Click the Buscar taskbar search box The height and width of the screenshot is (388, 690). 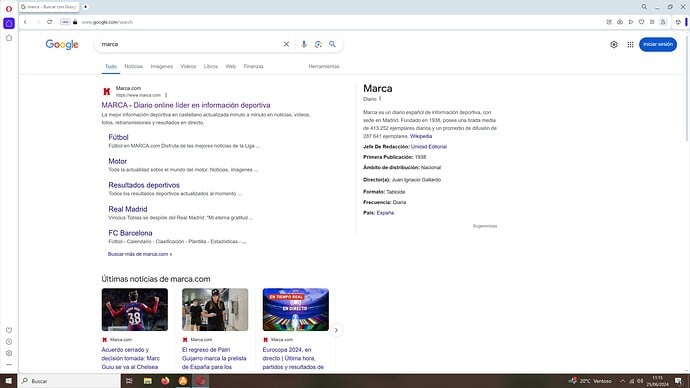pos(70,381)
